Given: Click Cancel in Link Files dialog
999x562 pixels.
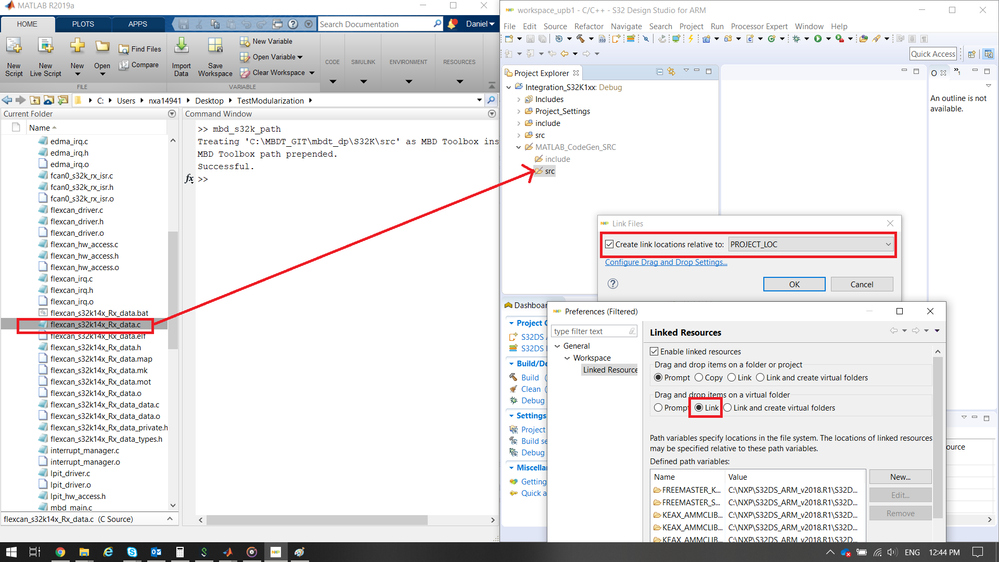Looking at the screenshot, I should [861, 284].
